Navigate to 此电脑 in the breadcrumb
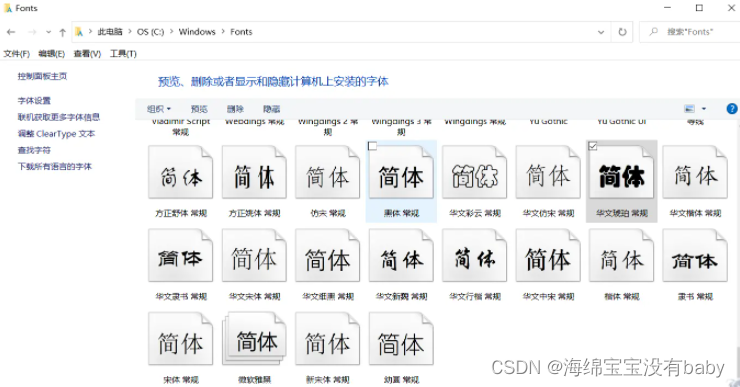This screenshot has width=740, height=387. pos(110,32)
